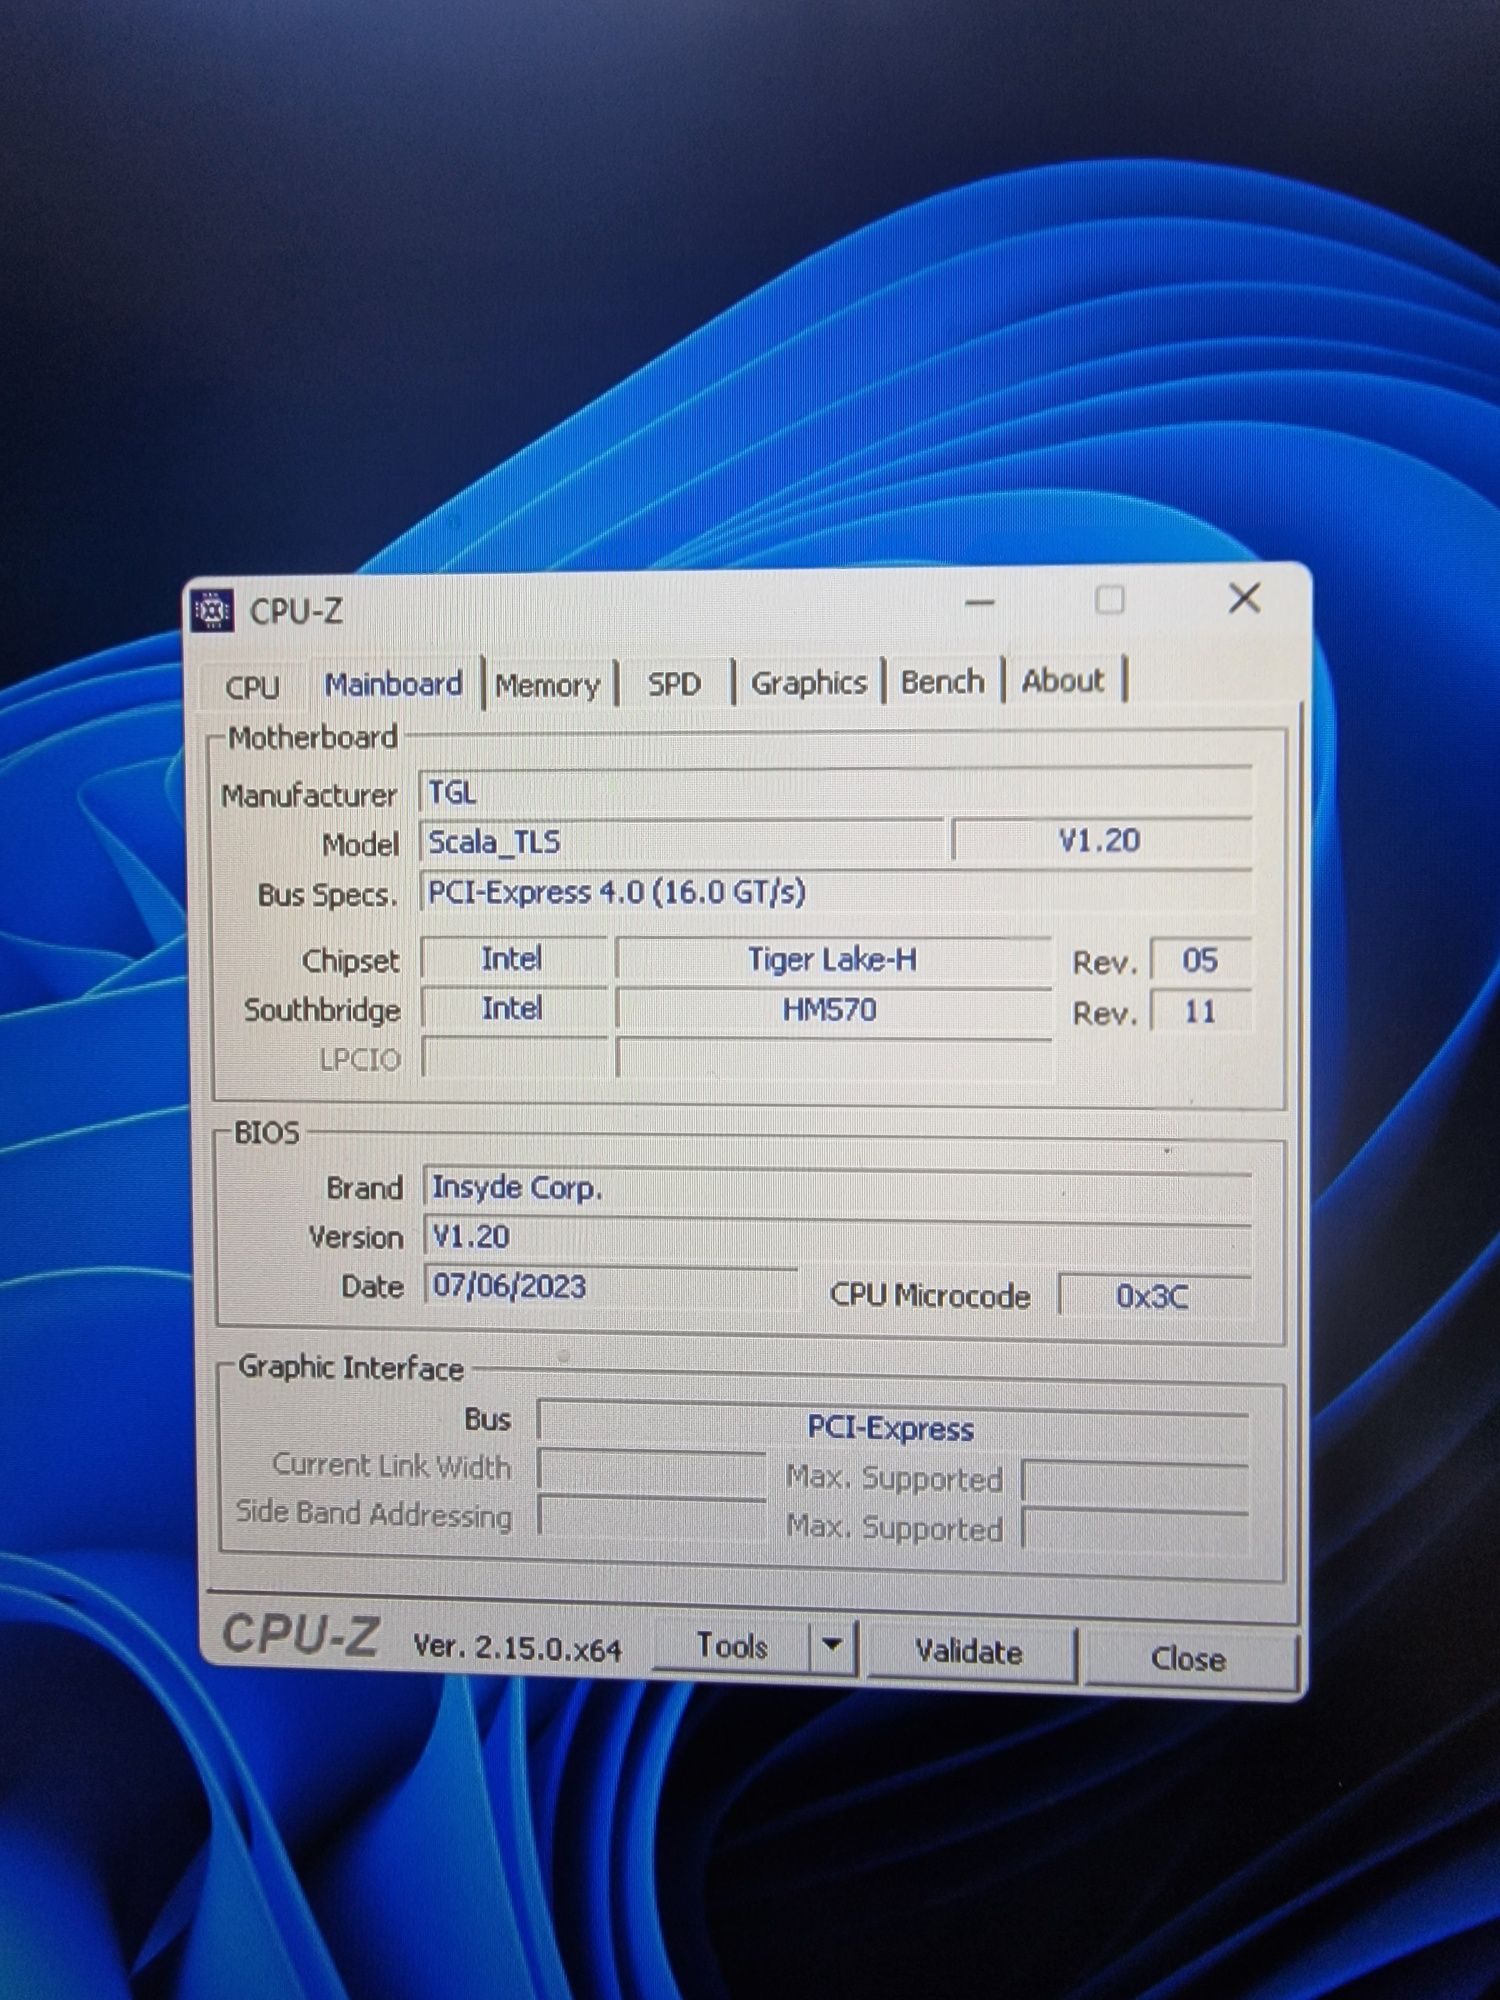1500x2000 pixels.
Task: Click the HM570 southbridge value
Action: (x=833, y=1009)
